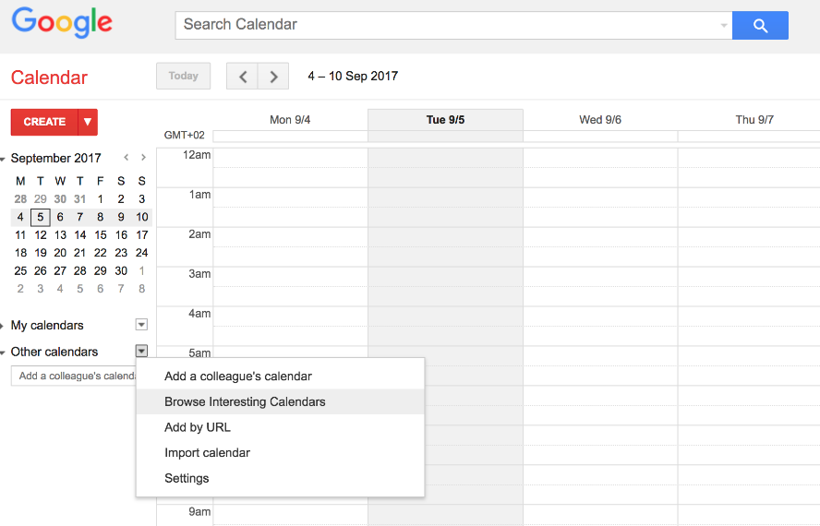Click the blue search magnifier button
Image resolution: width=820 pixels, height=526 pixels.
pos(760,25)
